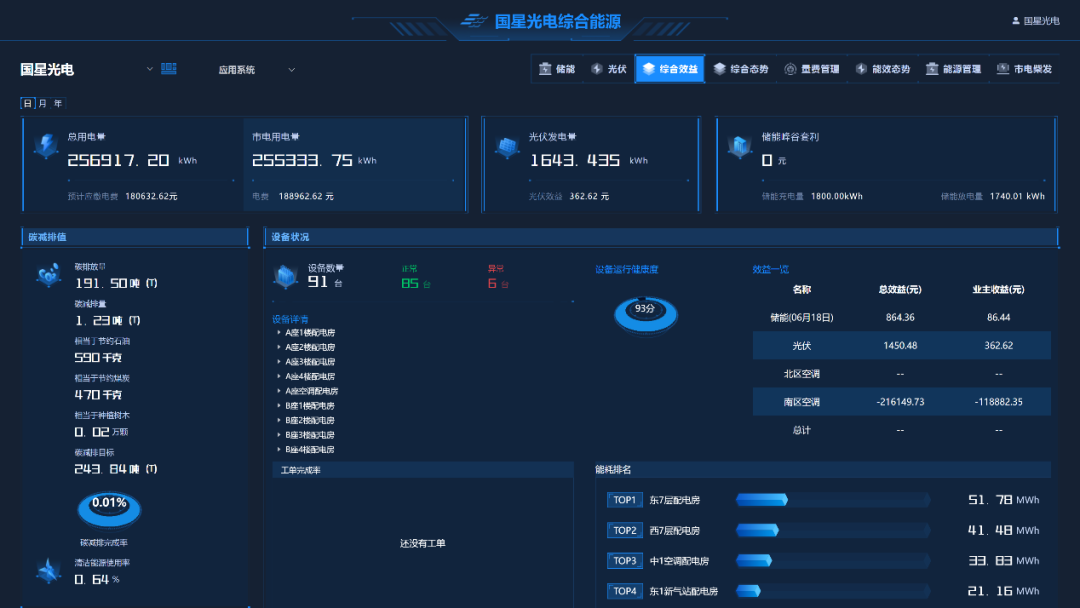Click the user avatar icon for 国星光电
Screen dimensions: 1080x608
pos(1016,20)
